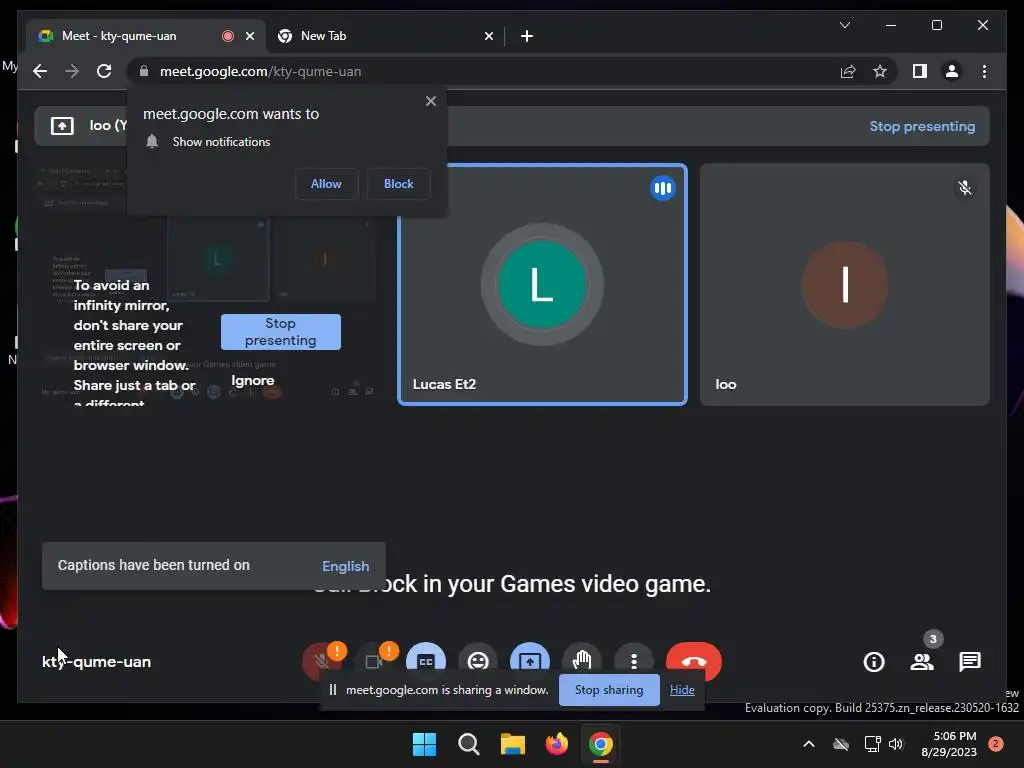Click the blue Stop presenting button

pos(281,332)
